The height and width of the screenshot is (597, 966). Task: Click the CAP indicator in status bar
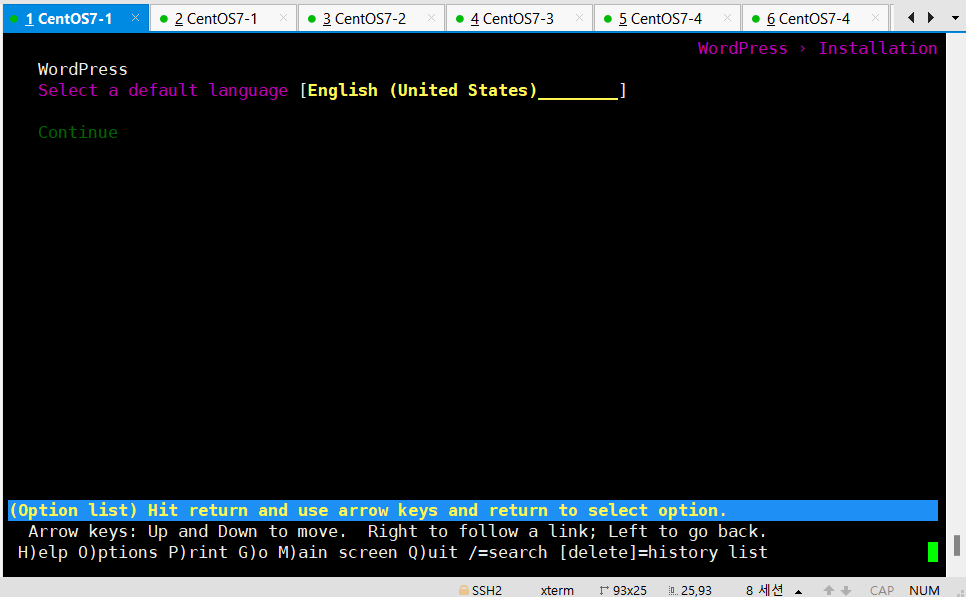pyautogui.click(x=882, y=590)
